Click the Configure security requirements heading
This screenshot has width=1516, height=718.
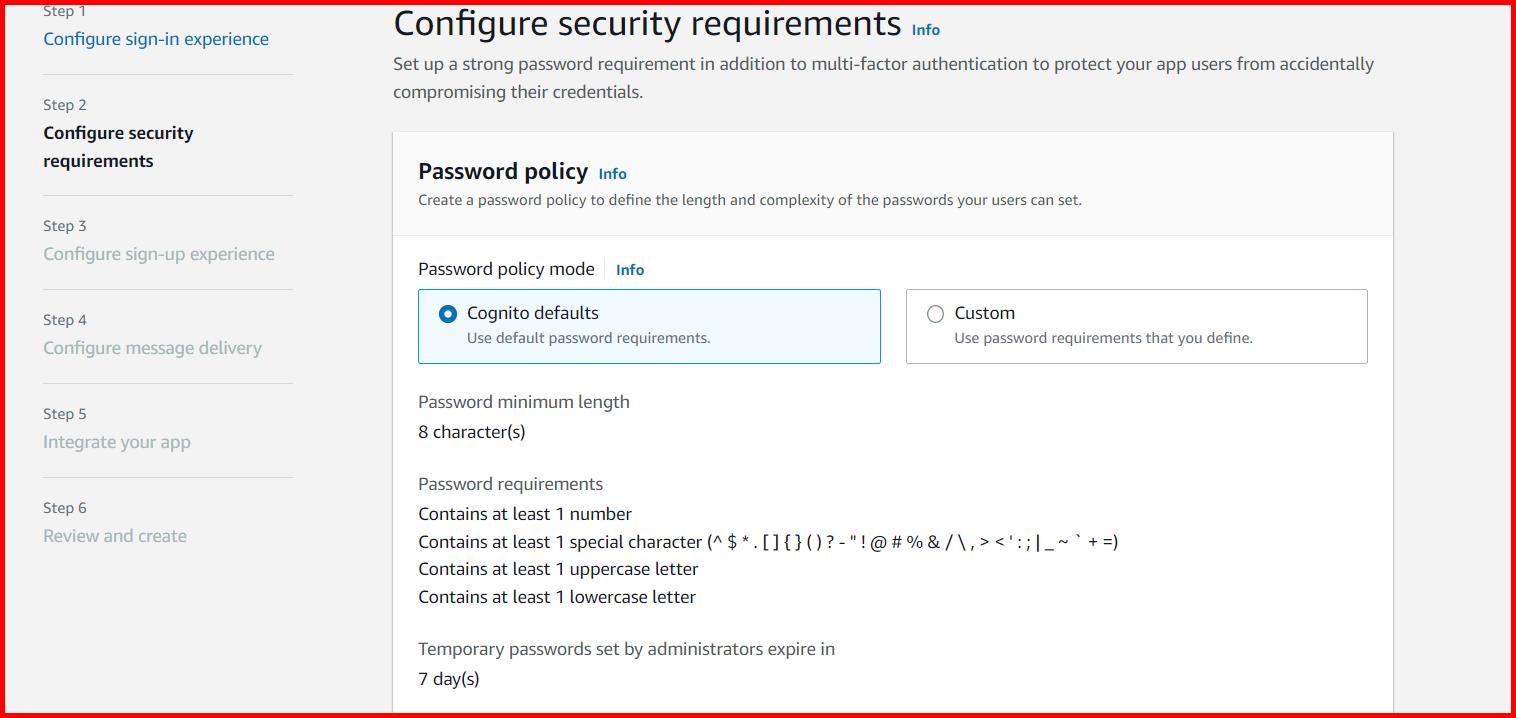coord(647,23)
